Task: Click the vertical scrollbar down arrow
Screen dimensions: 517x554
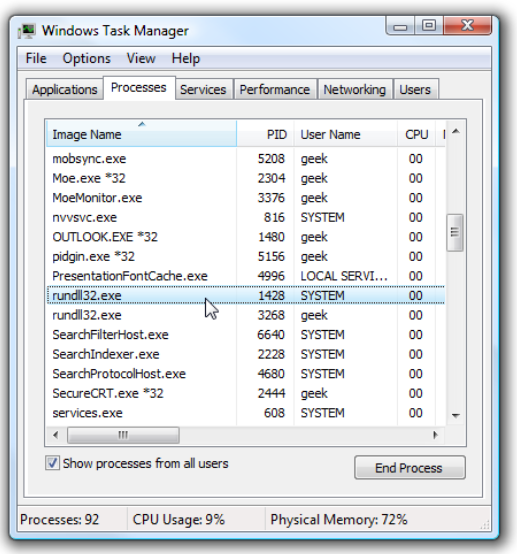Action: point(456,416)
